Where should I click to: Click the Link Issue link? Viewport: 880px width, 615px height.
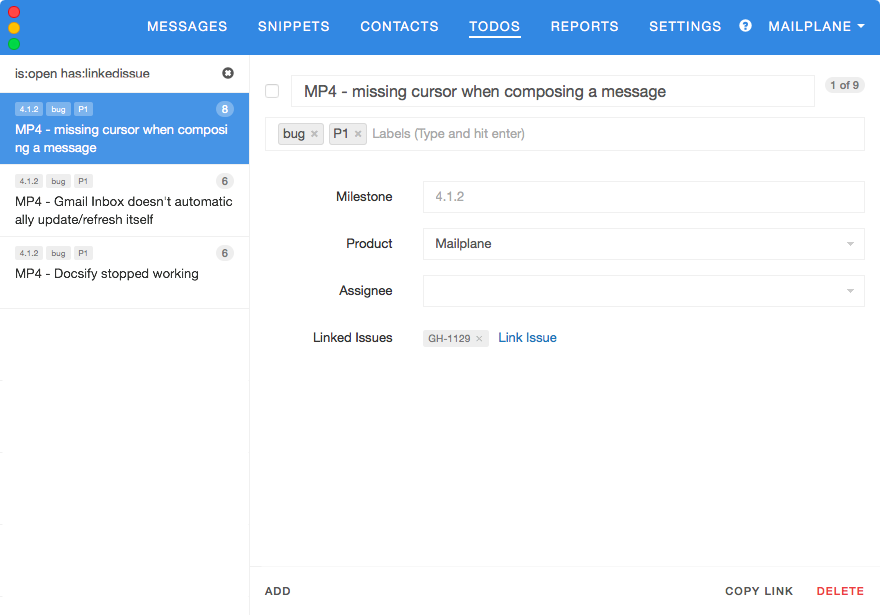point(527,338)
